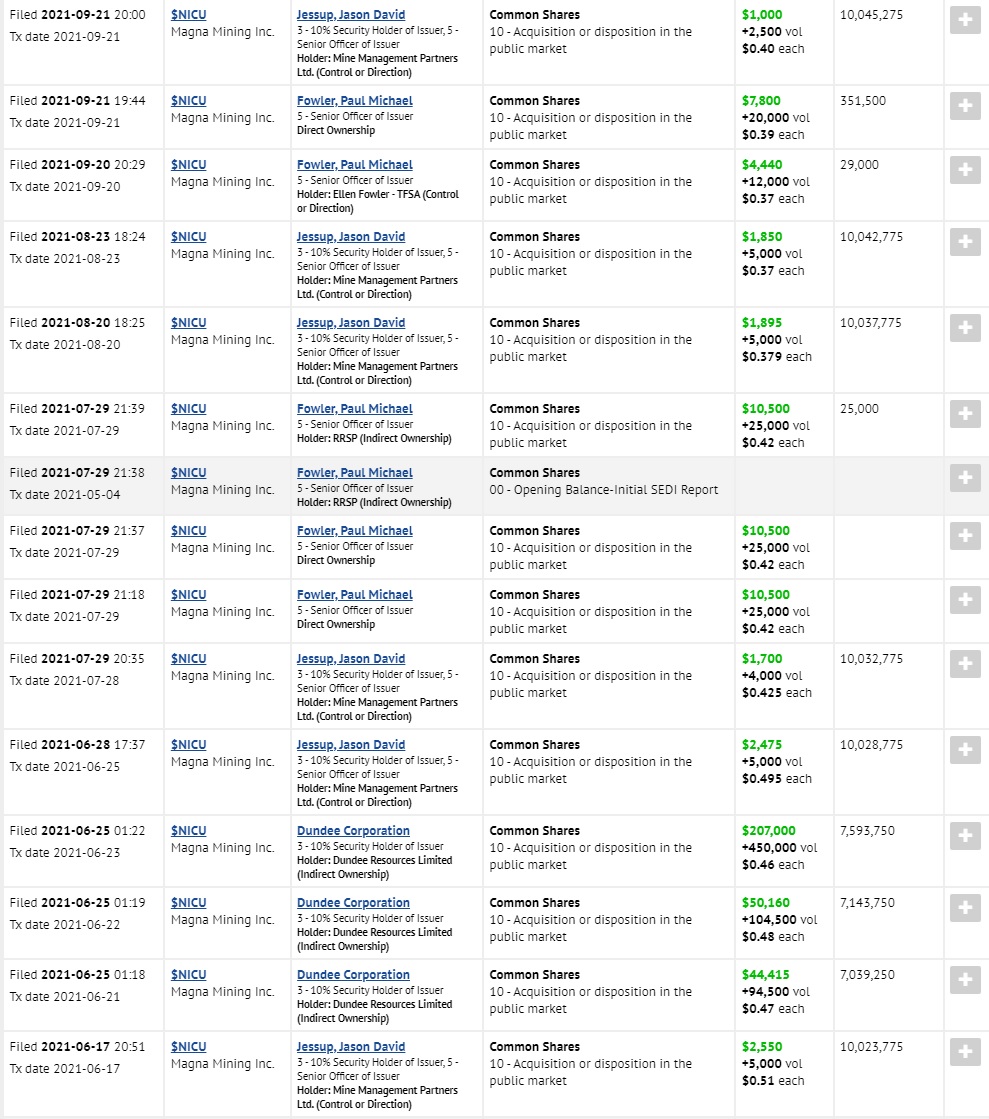989x1119 pixels.
Task: Open plus icon for $2,475 Jessup transaction
Action: [x=965, y=749]
